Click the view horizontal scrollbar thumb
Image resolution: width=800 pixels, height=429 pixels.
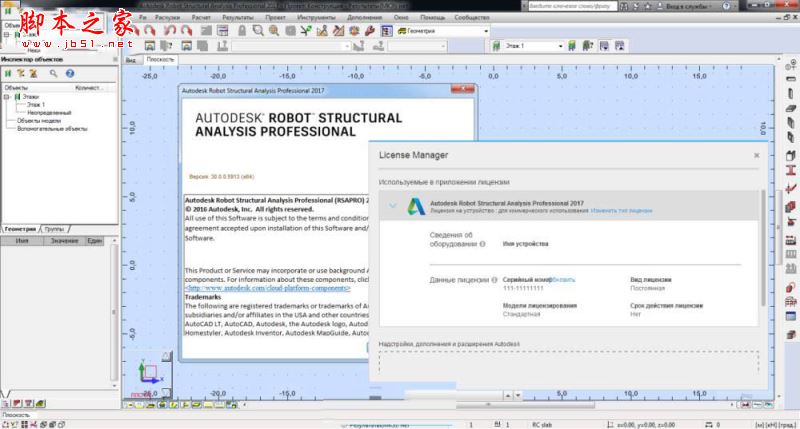526,405
